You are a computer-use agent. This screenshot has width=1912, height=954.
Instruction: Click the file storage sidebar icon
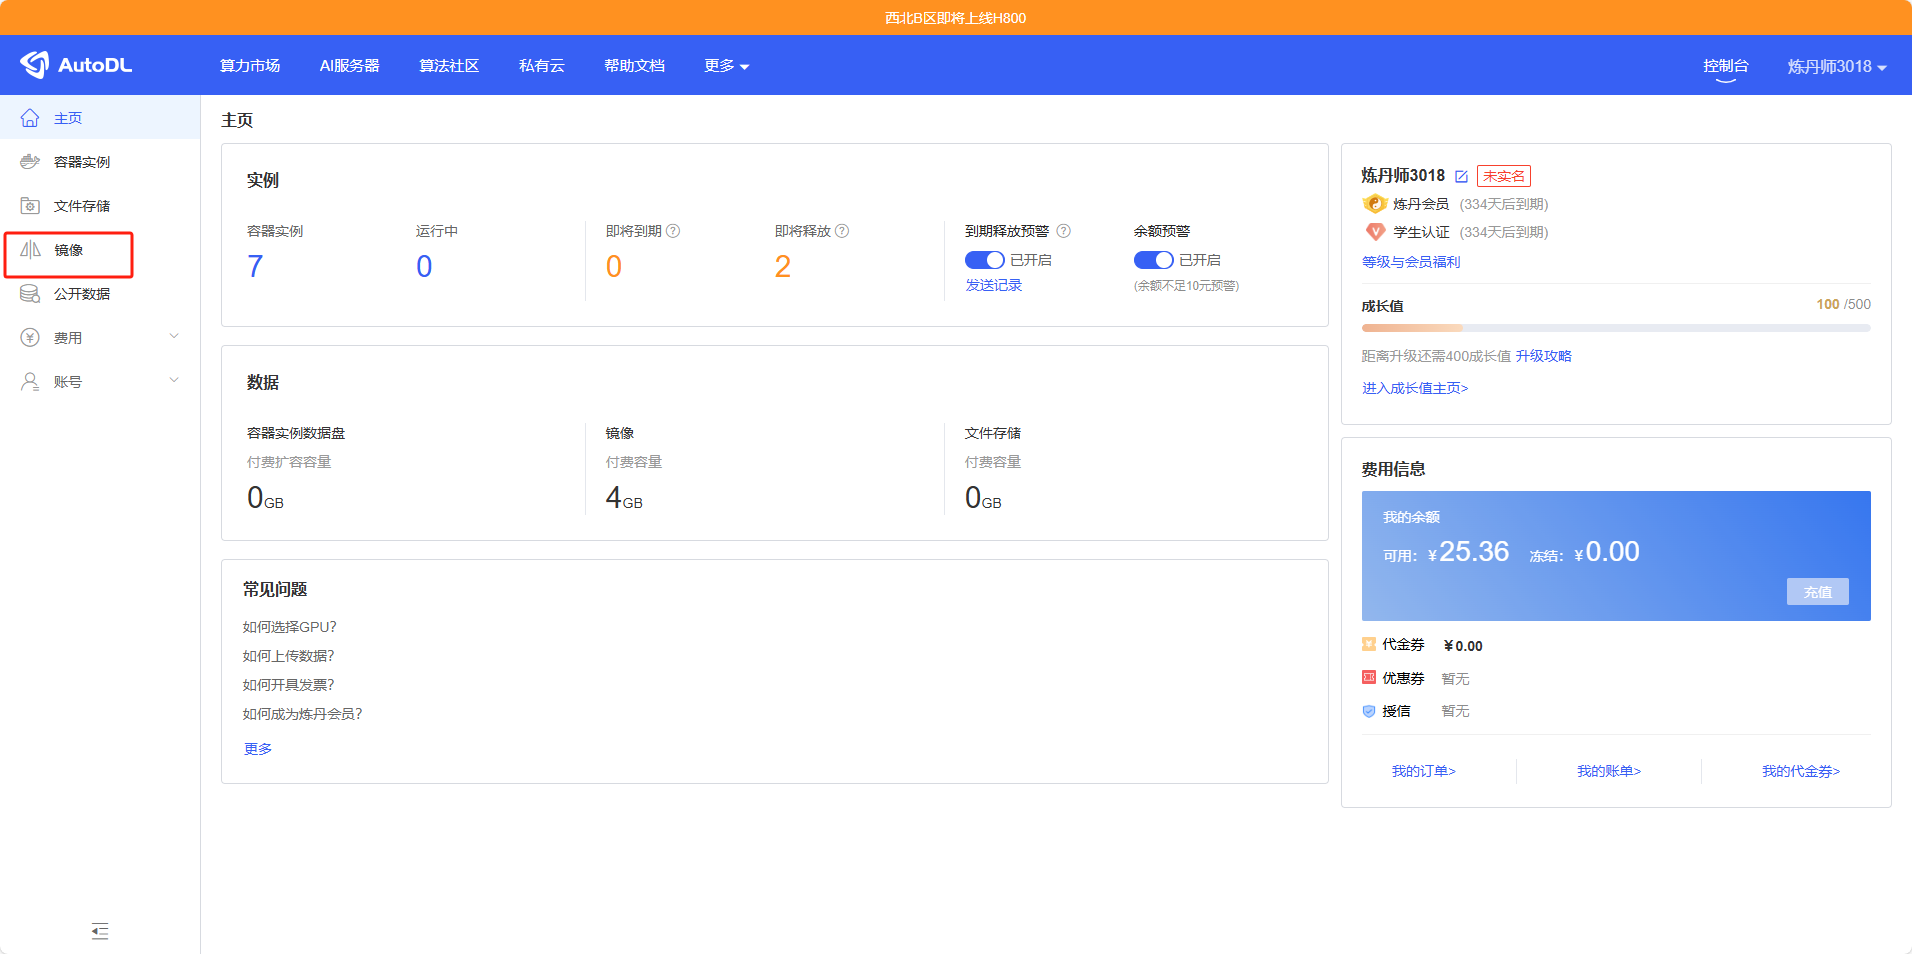30,206
